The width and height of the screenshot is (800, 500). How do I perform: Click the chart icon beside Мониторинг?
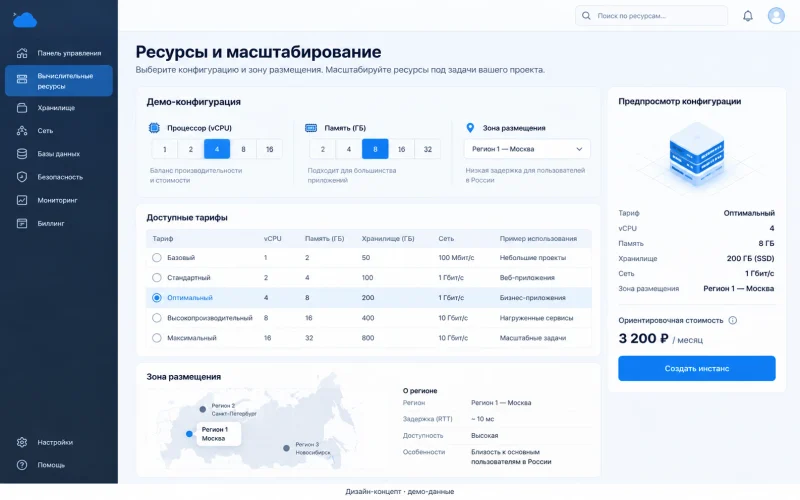[22, 200]
